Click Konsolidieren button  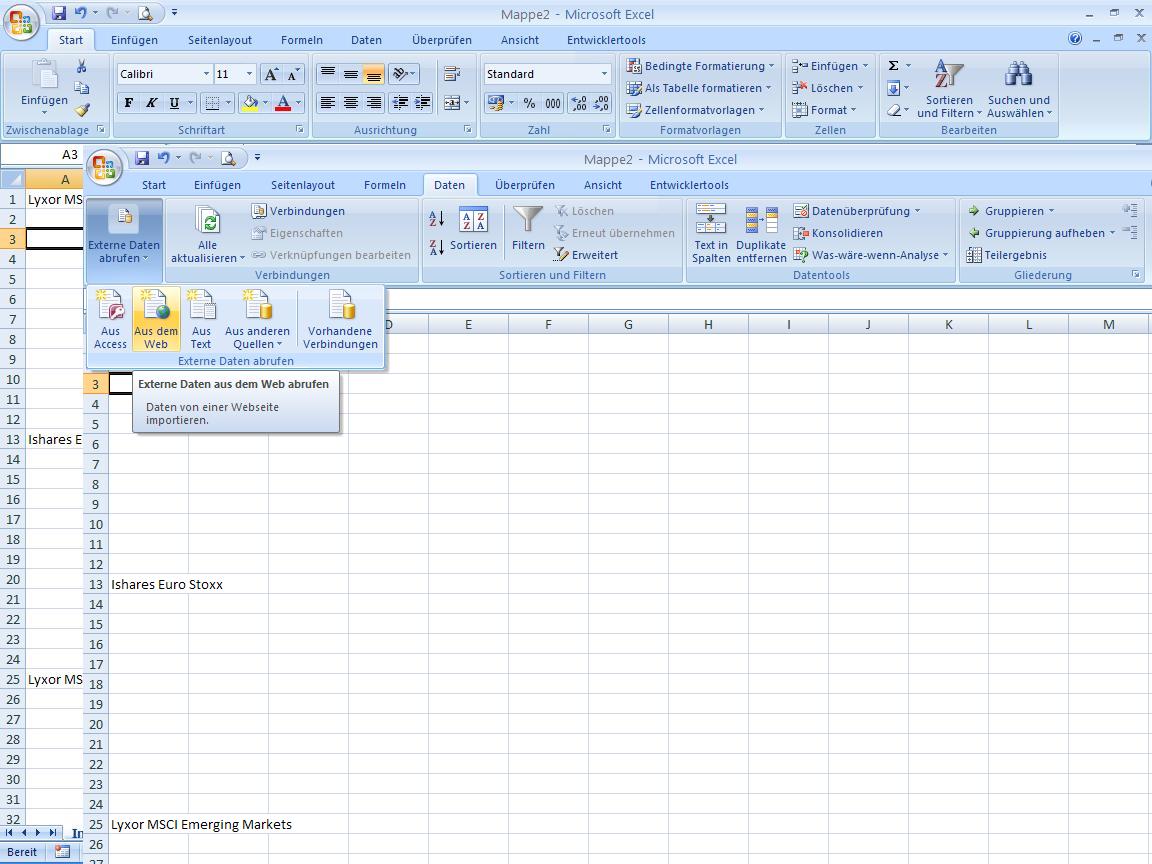coord(838,233)
